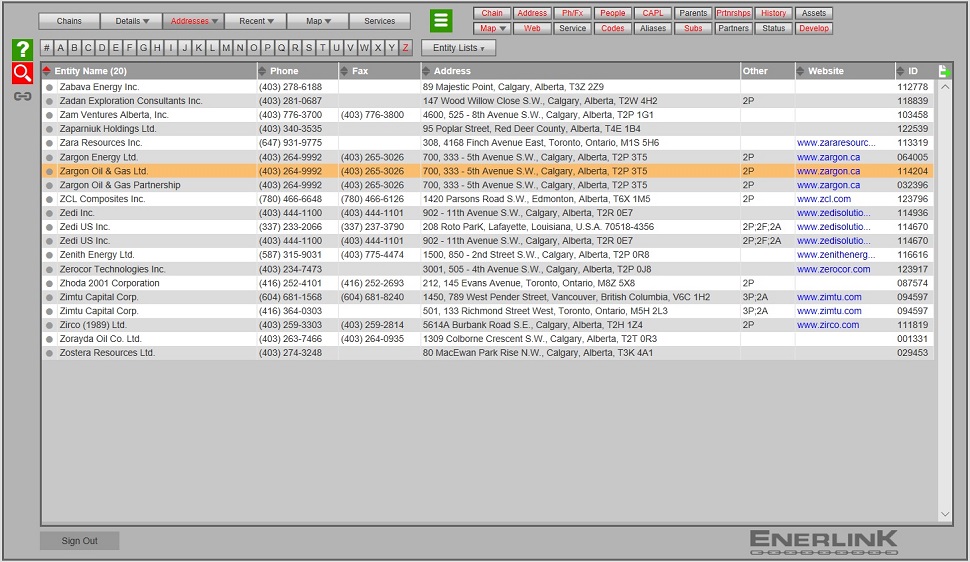Open the Subs panel
970x562 pixels.
693,28
